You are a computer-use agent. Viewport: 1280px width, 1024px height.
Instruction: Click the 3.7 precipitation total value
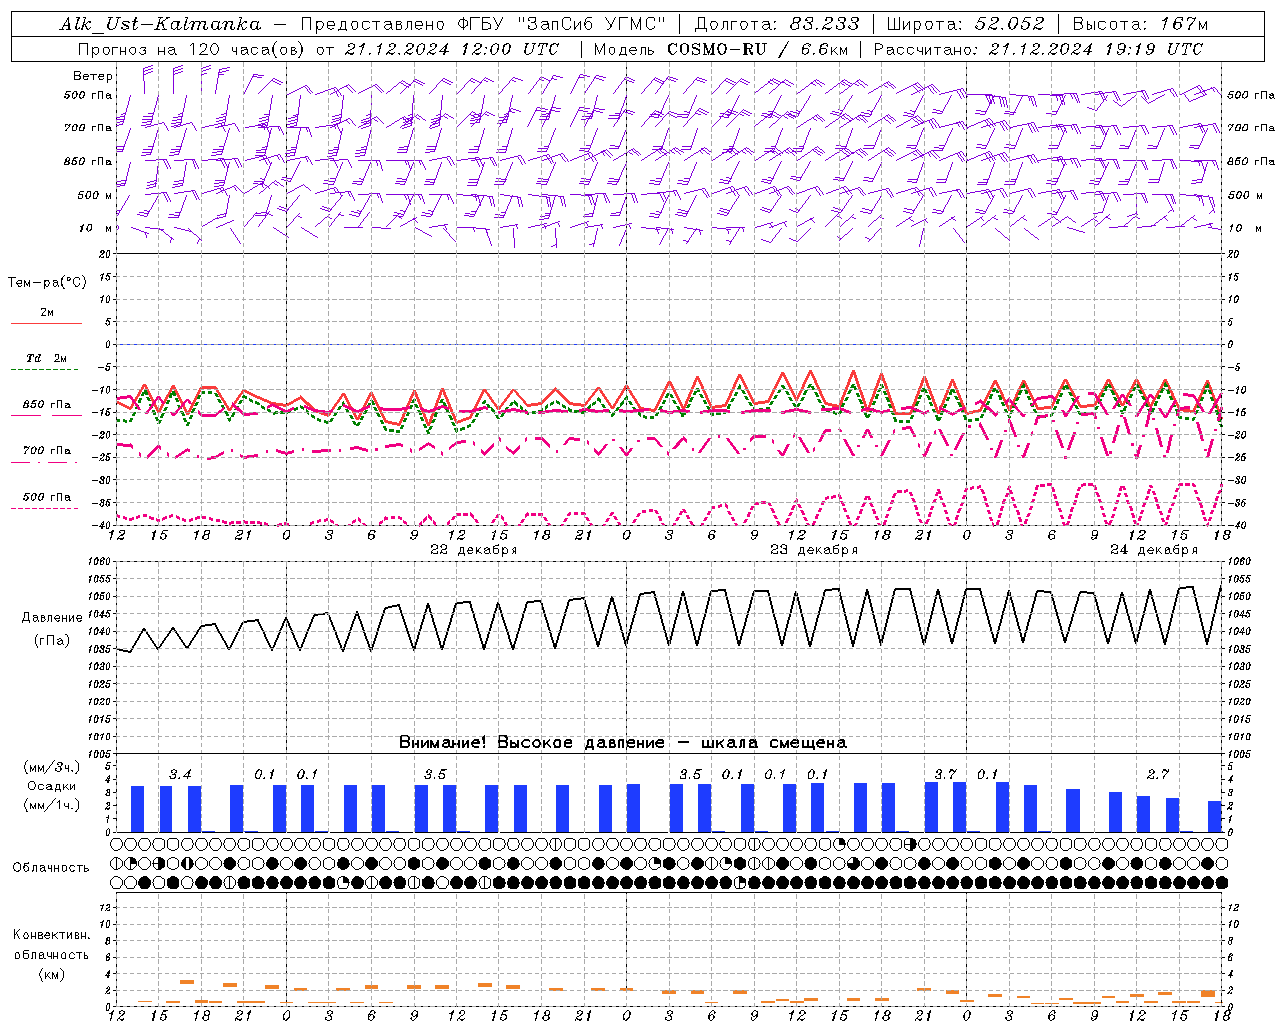coord(945,774)
